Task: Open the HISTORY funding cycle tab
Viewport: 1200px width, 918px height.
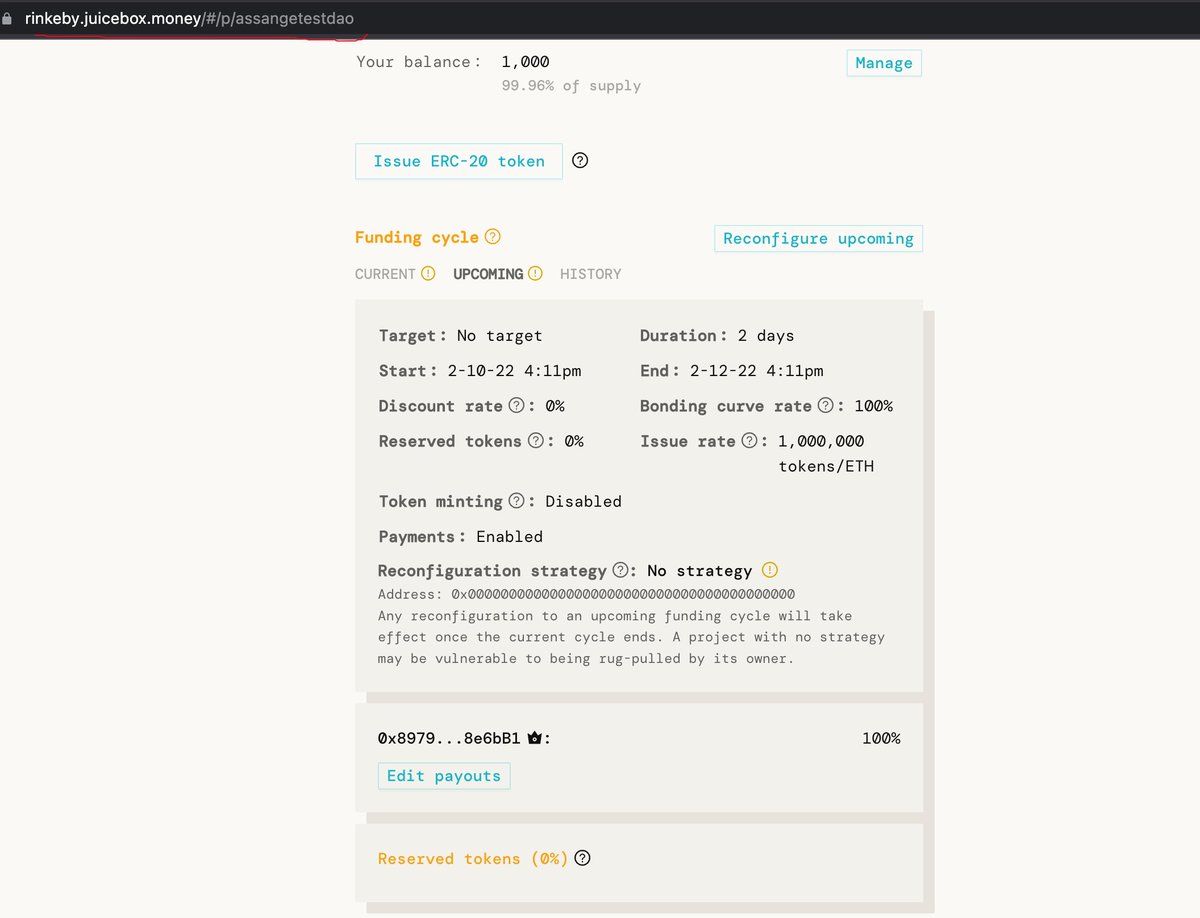Action: click(590, 274)
